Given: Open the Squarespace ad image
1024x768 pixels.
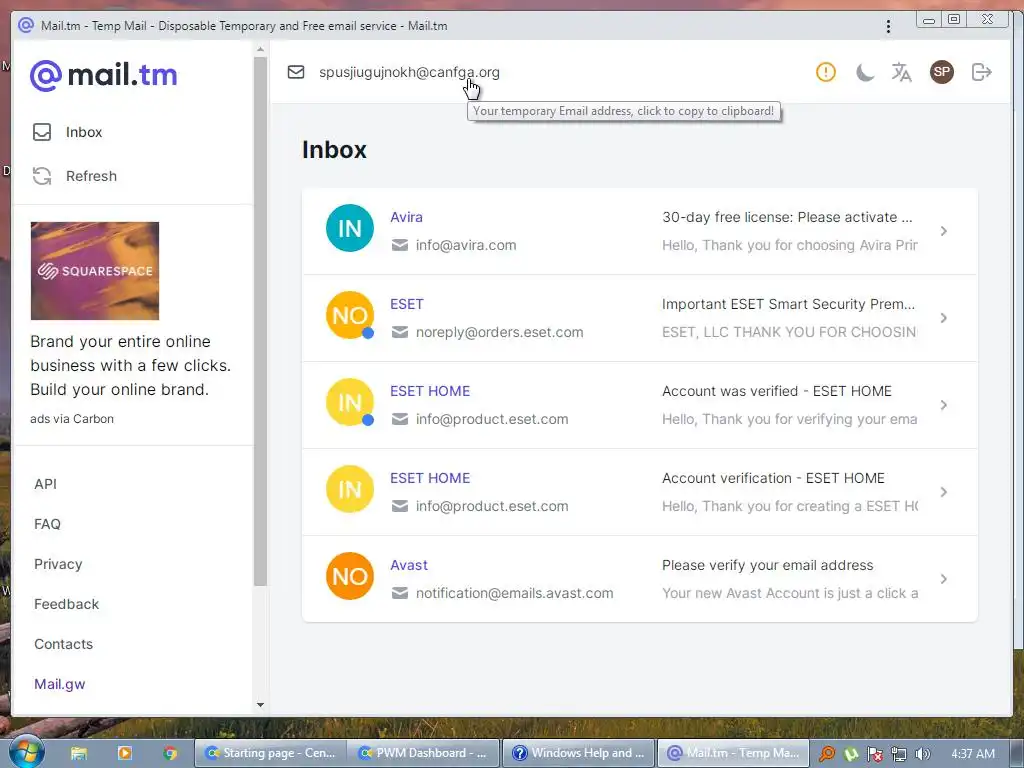Looking at the screenshot, I should pyautogui.click(x=95, y=271).
